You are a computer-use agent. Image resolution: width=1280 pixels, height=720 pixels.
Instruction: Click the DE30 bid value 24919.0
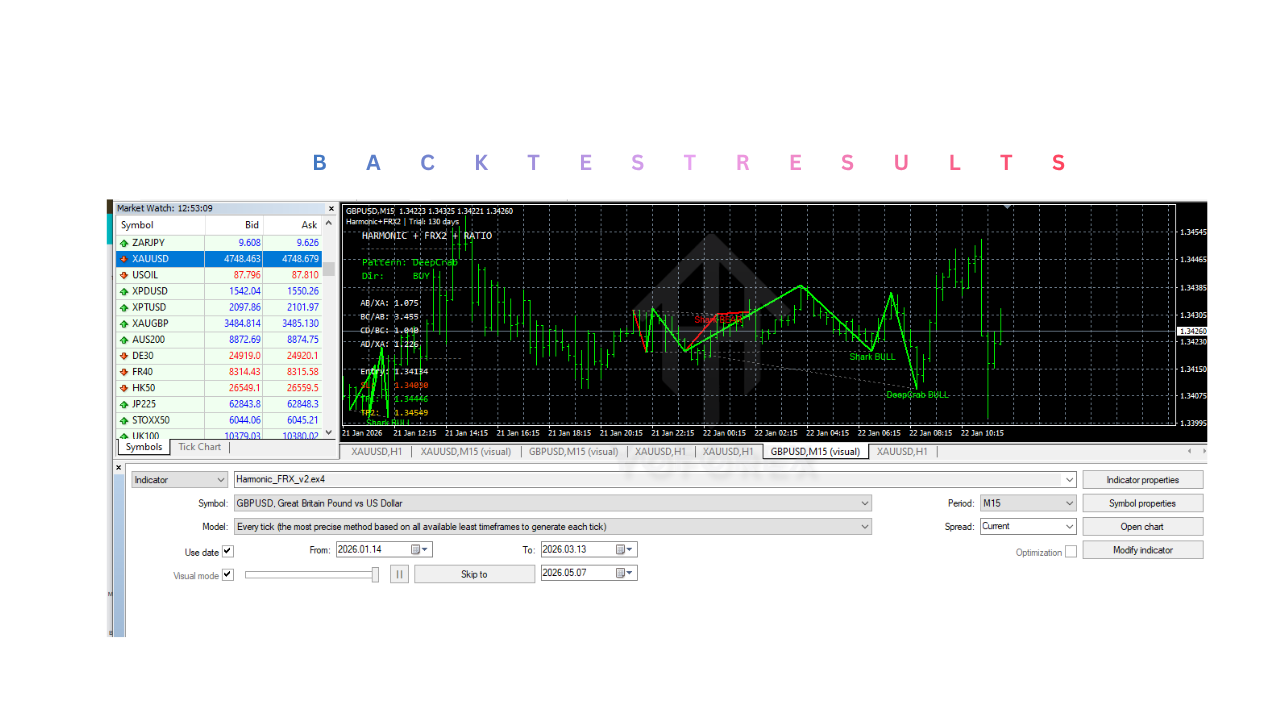245,355
